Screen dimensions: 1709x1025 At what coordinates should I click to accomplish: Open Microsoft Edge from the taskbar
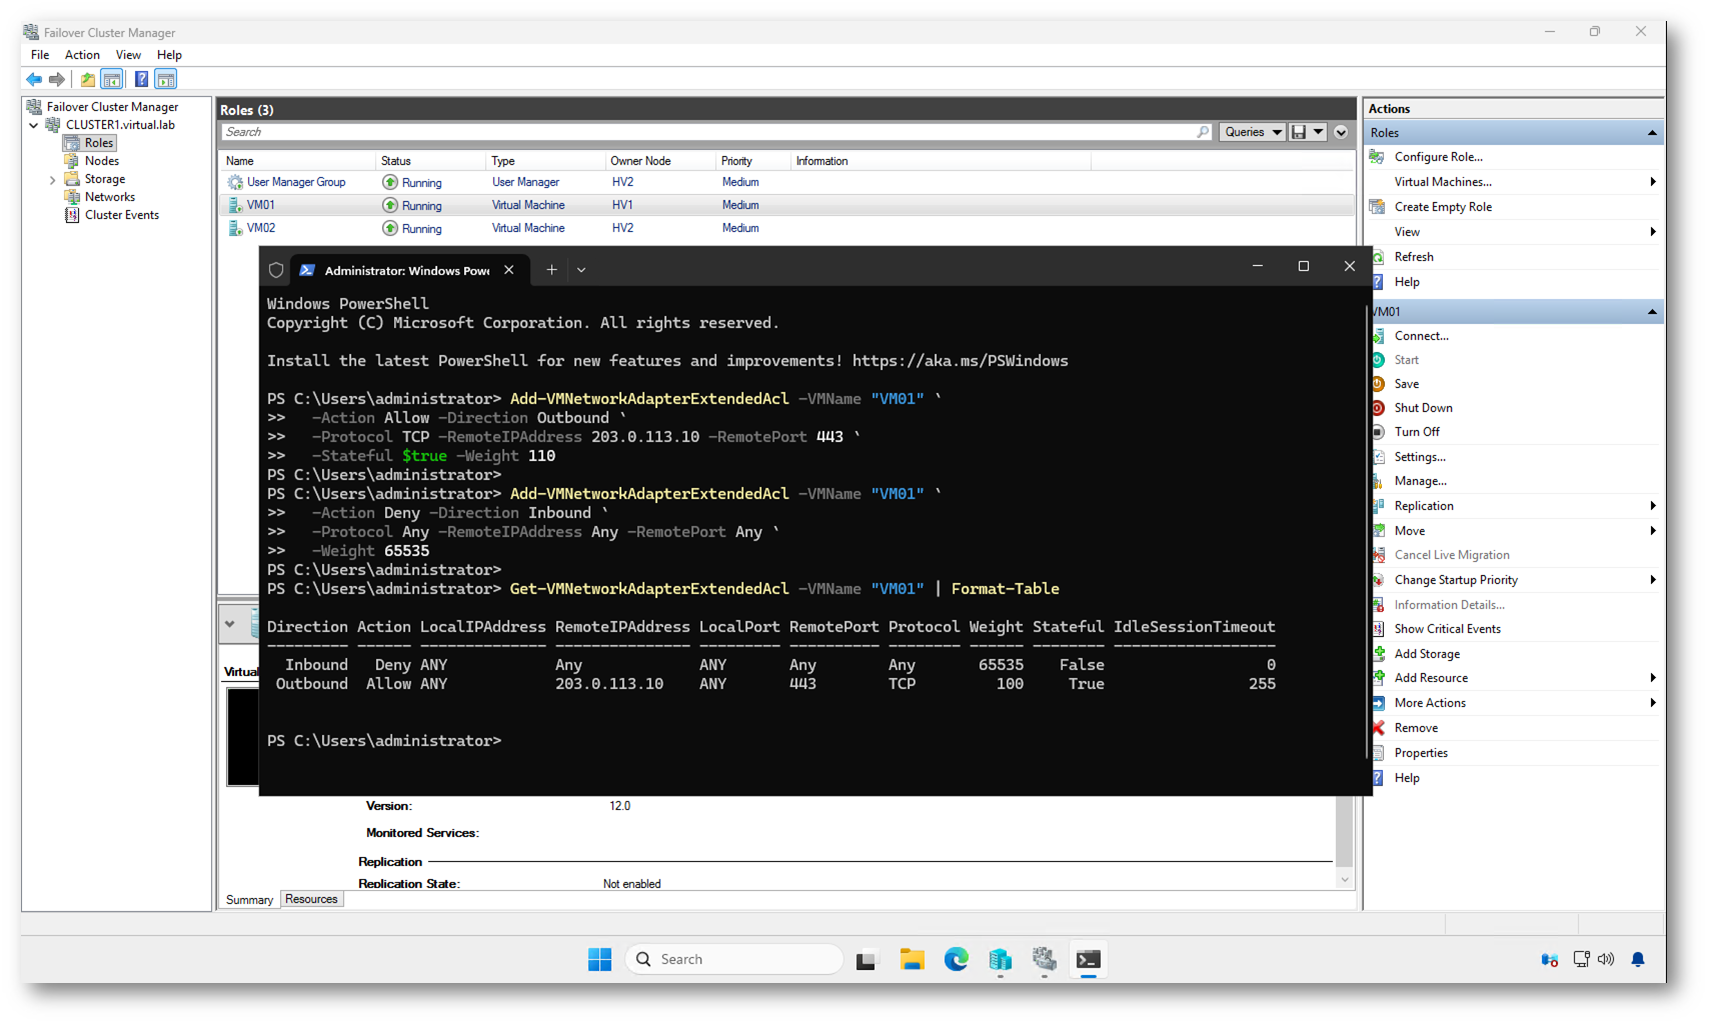pos(956,959)
